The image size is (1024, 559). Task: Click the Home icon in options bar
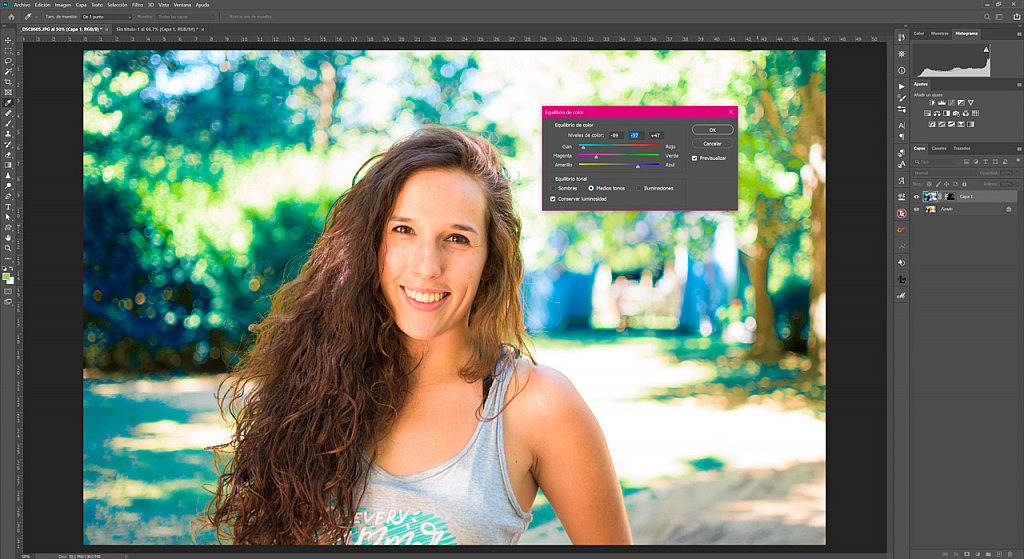coord(9,17)
